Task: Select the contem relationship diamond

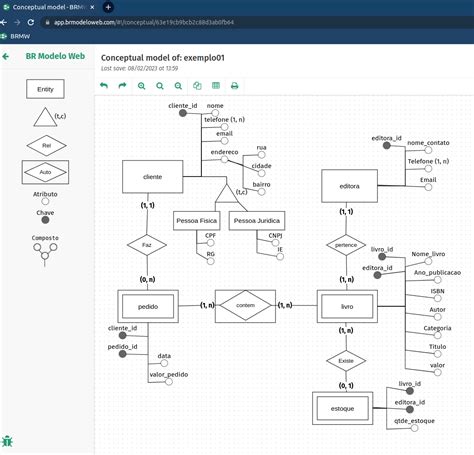Action: (x=245, y=305)
